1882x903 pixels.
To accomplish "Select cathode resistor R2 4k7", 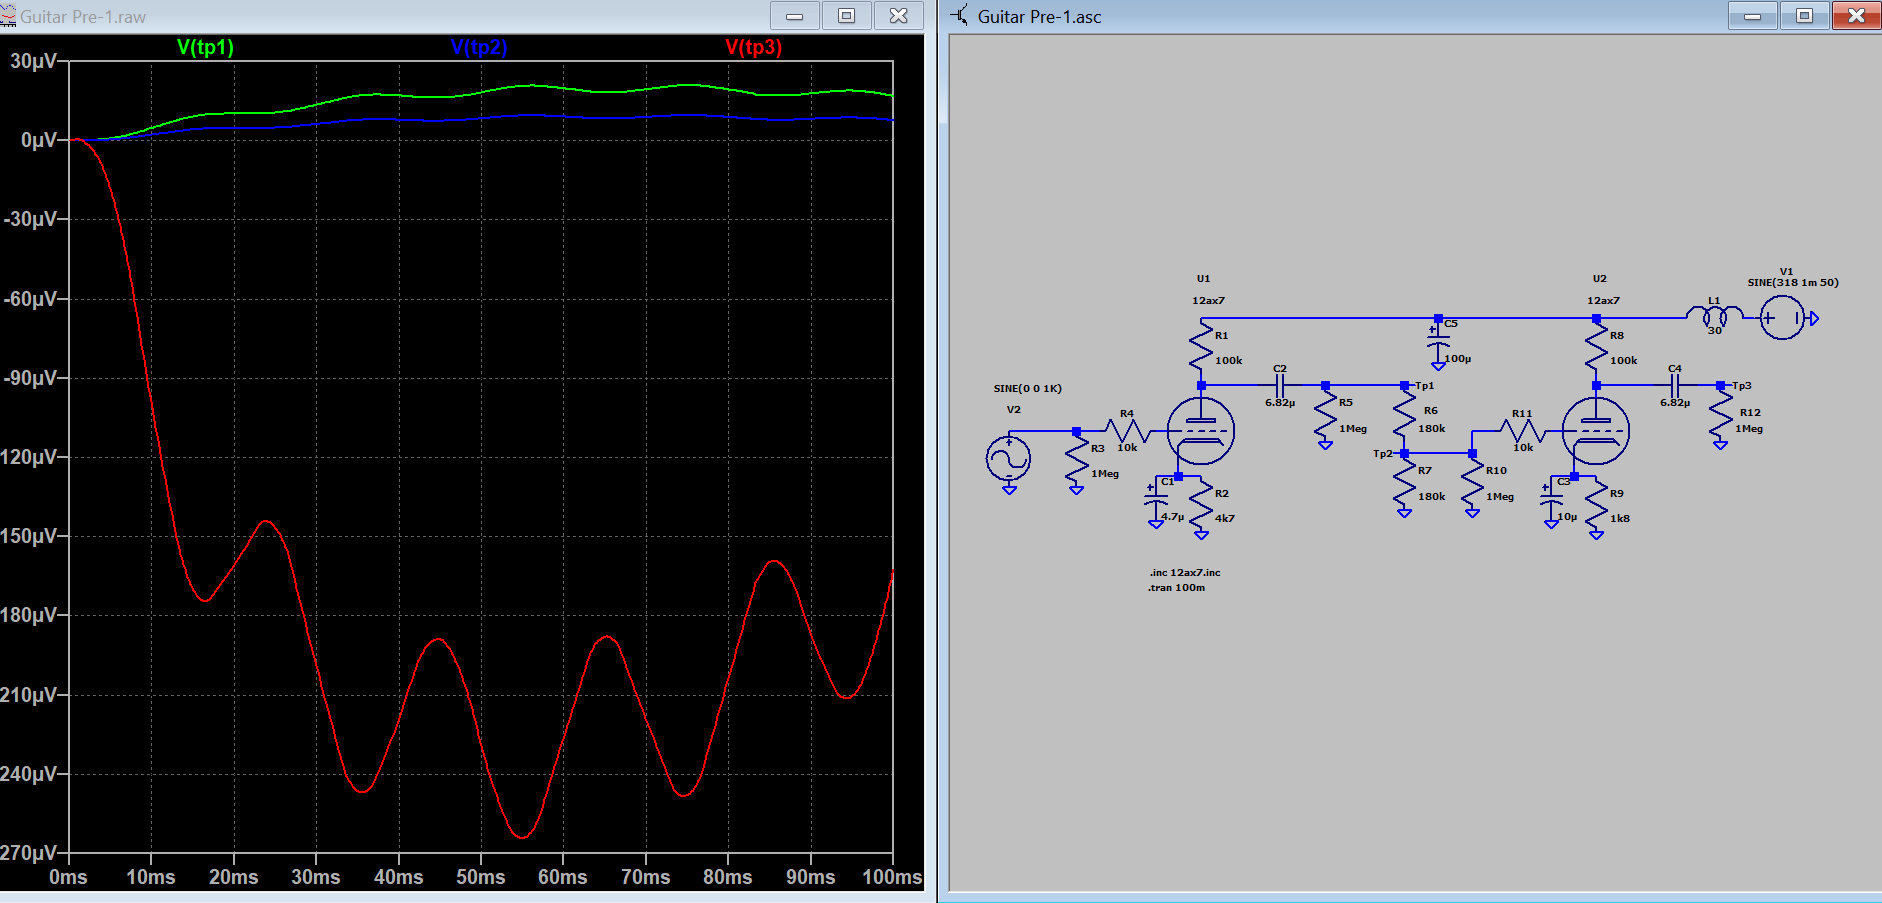I will pos(1201,506).
